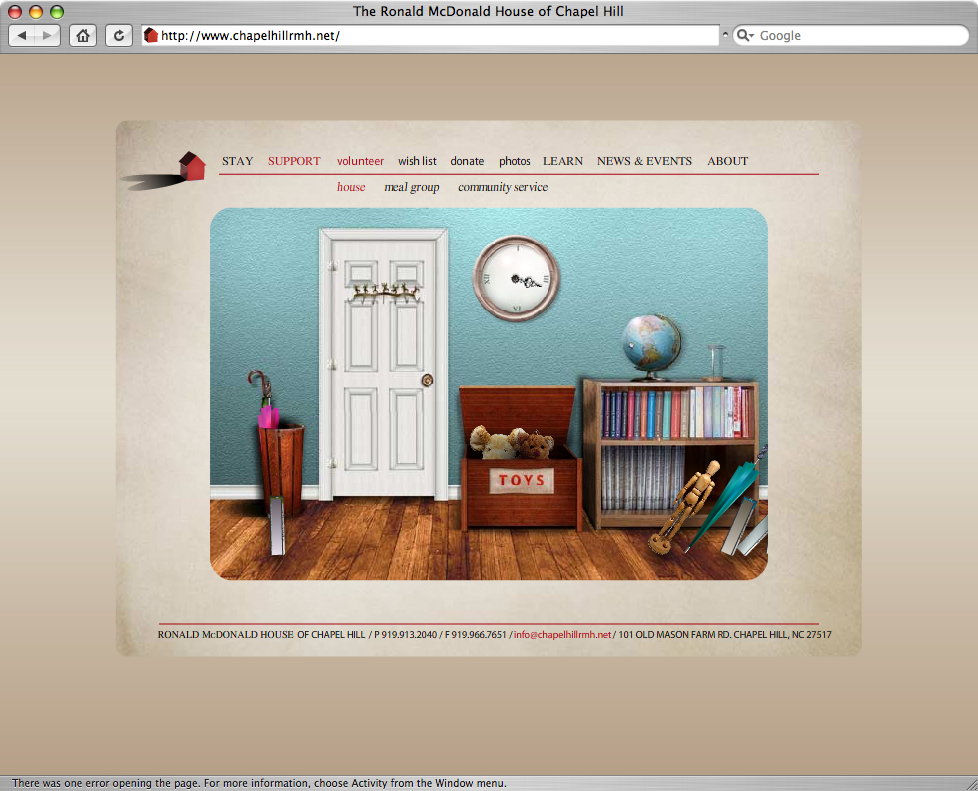Open the photos page

515,161
